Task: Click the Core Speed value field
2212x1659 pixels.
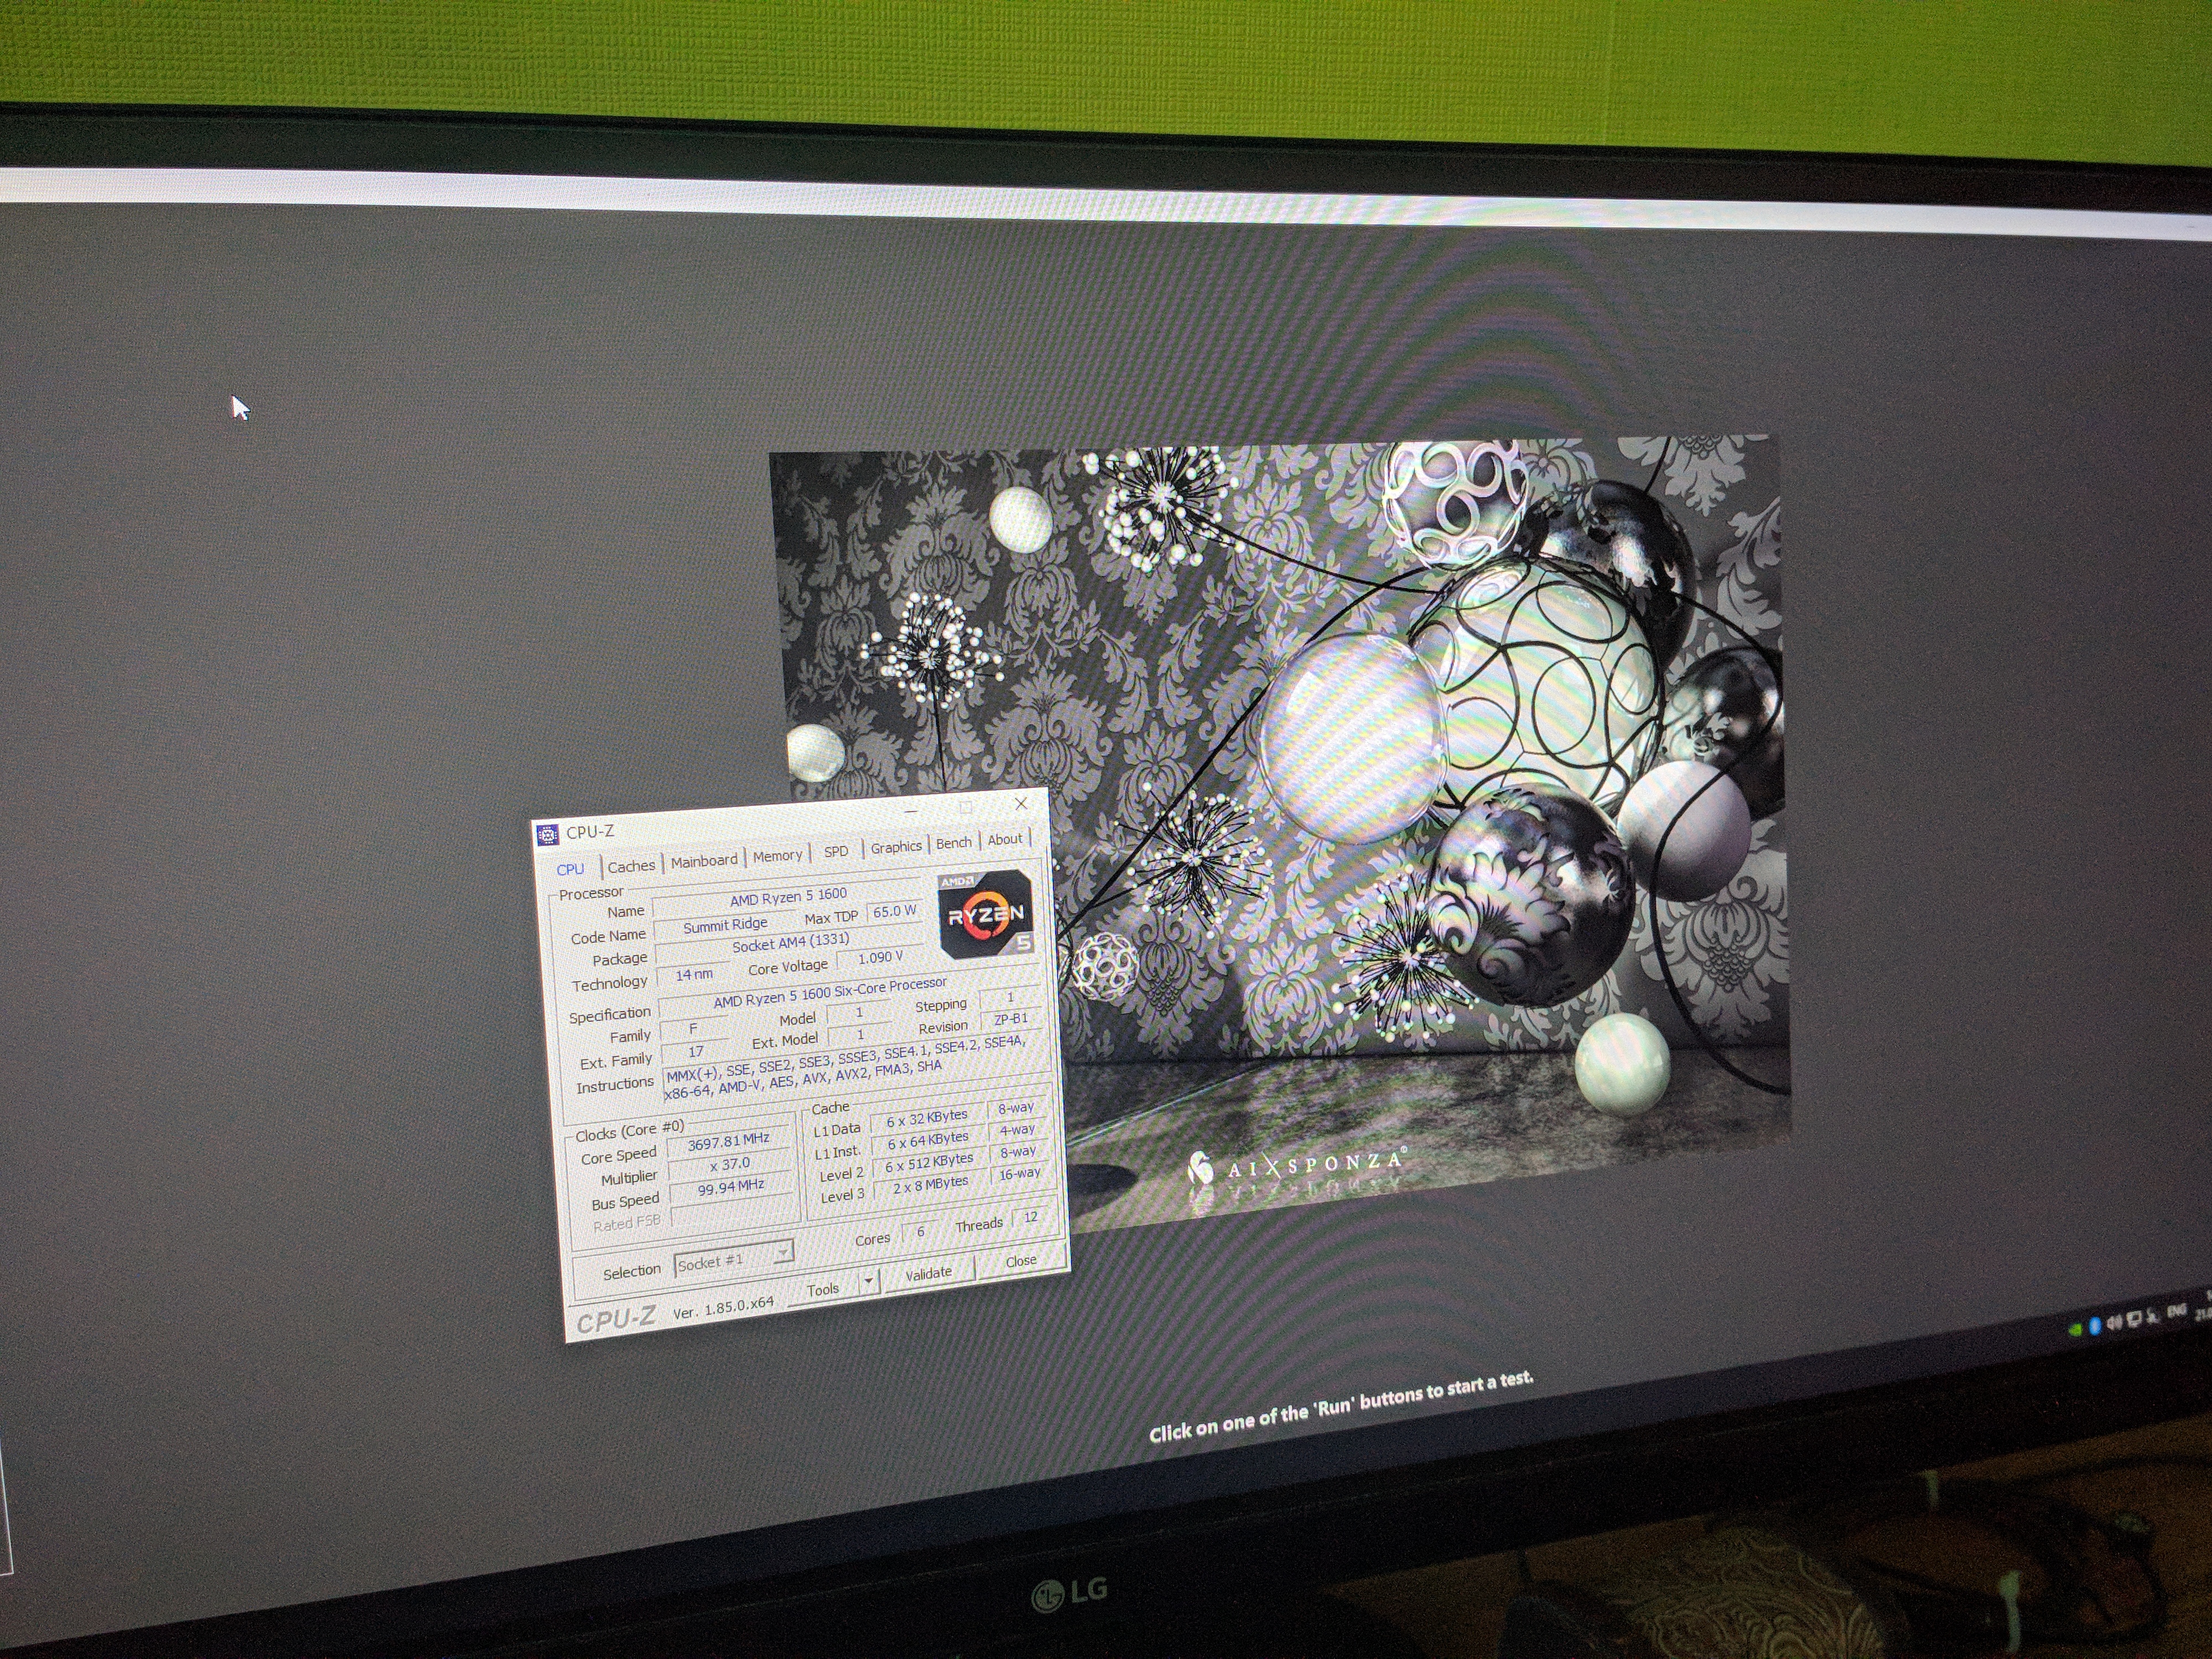Action: 729,1141
